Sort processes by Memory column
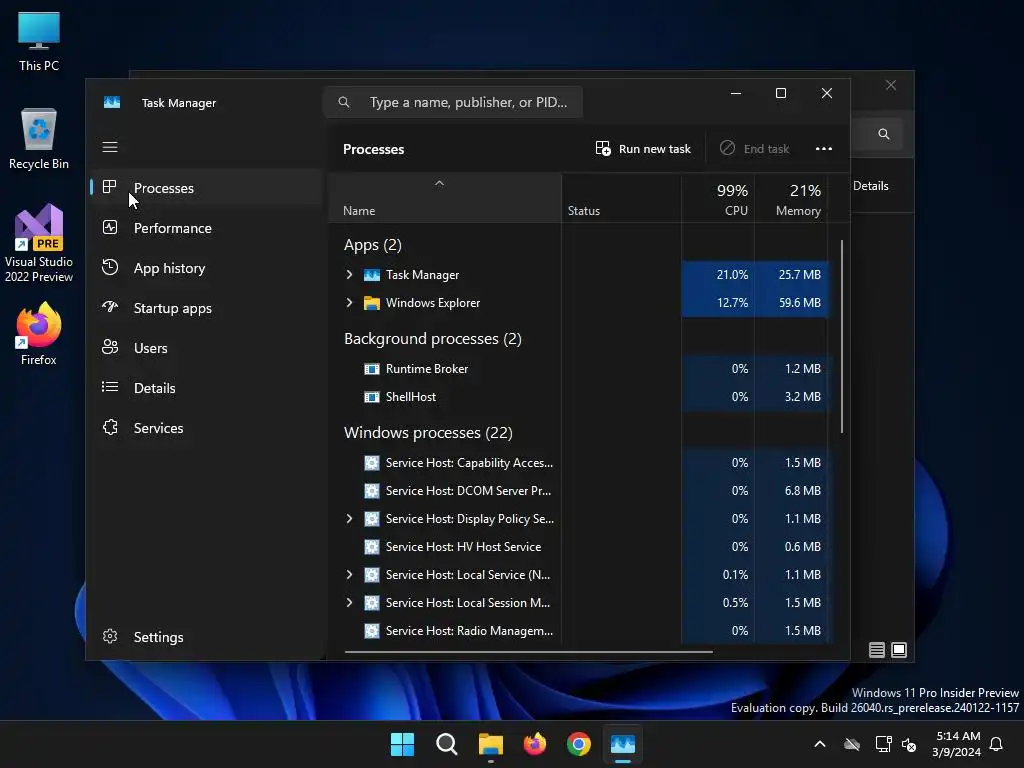 point(792,199)
